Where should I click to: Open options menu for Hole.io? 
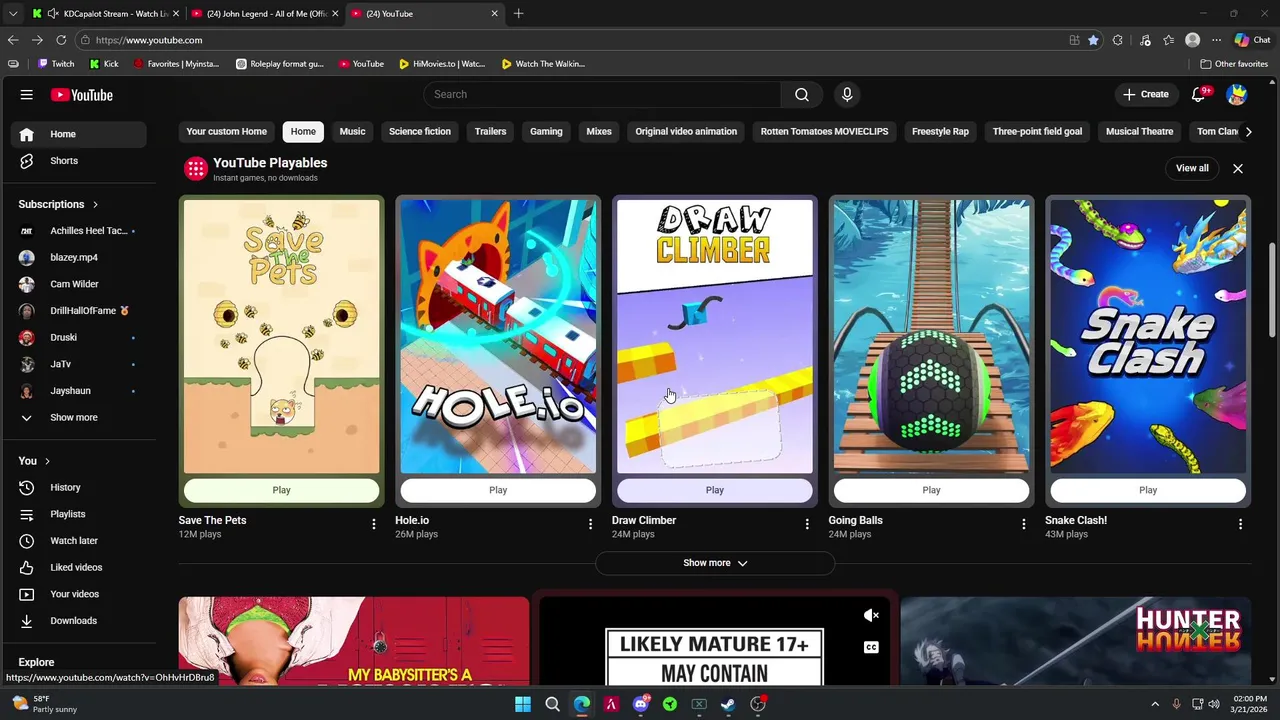pos(590,524)
